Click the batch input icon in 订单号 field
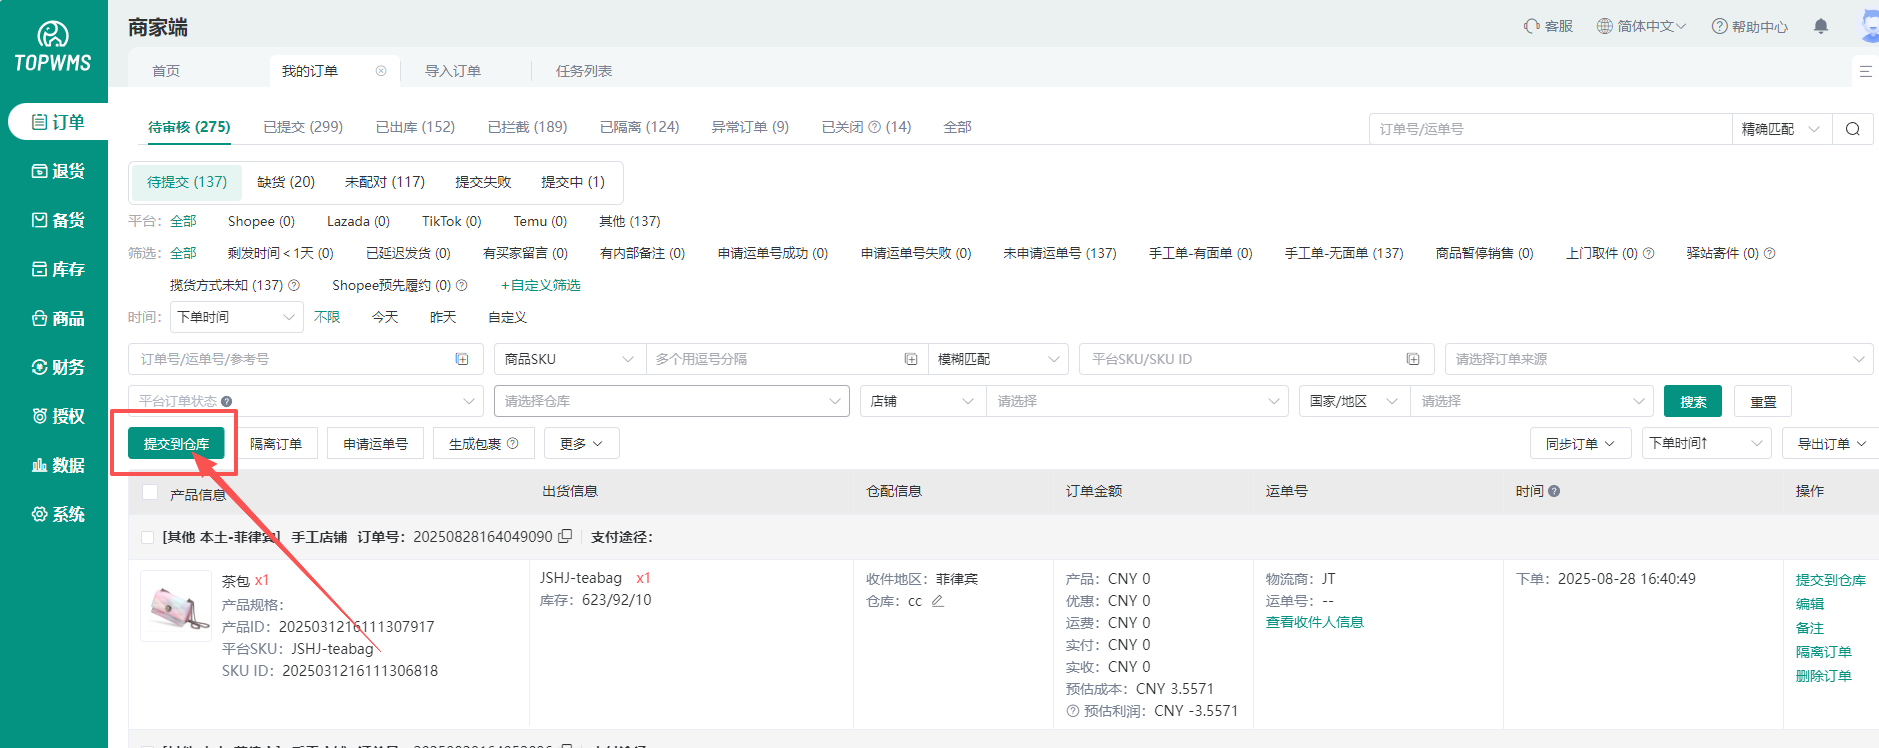Image resolution: width=1879 pixels, height=748 pixels. click(462, 359)
